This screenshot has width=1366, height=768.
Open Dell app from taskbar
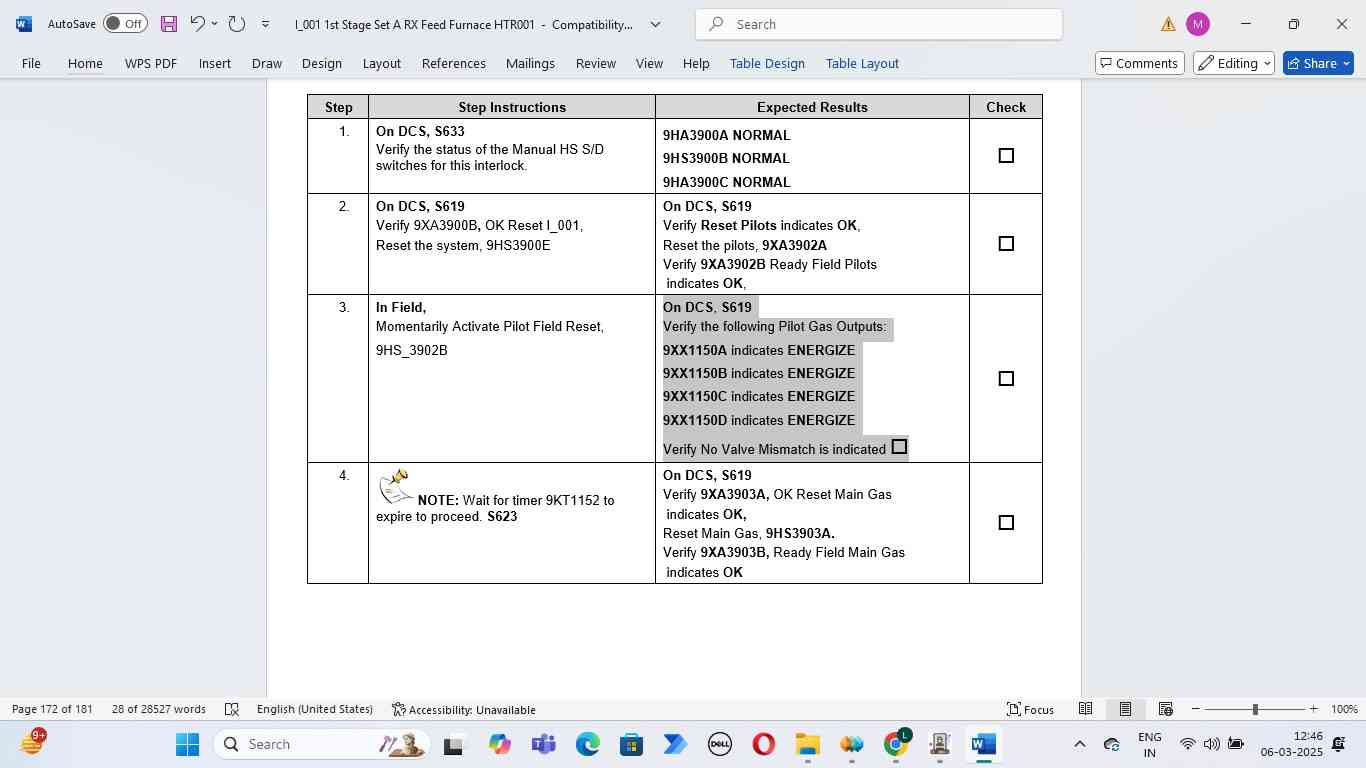pos(719,744)
